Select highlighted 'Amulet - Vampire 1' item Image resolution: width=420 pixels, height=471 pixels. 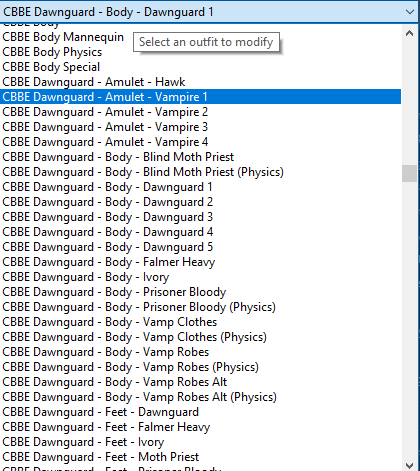coord(200,97)
